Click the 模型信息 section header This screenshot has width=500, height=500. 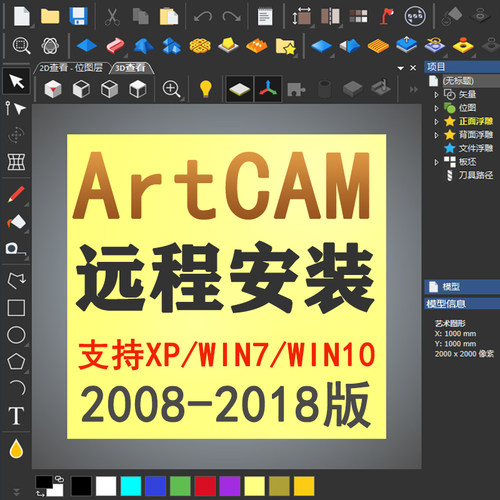(x=462, y=304)
